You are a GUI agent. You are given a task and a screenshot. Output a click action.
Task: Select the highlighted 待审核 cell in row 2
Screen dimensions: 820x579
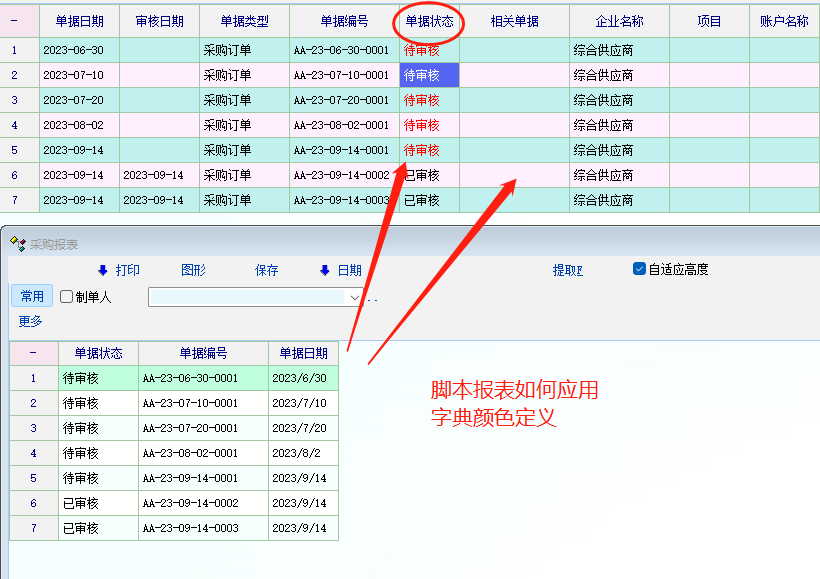(429, 75)
